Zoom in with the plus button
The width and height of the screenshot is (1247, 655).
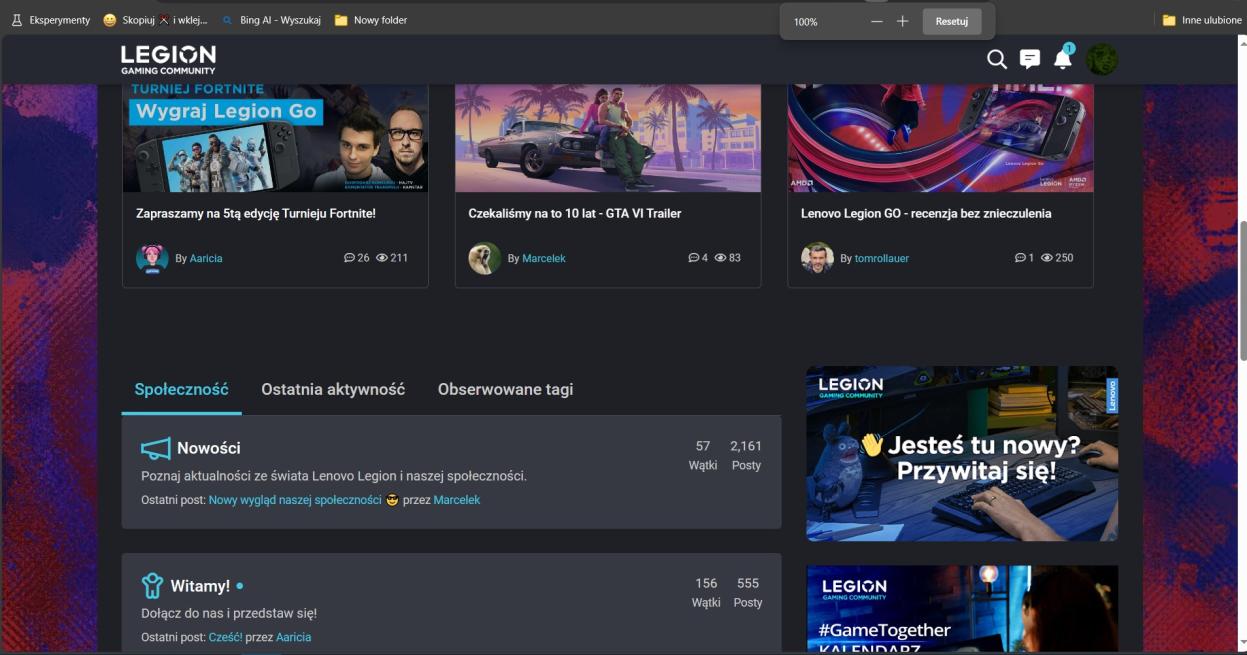tap(902, 21)
